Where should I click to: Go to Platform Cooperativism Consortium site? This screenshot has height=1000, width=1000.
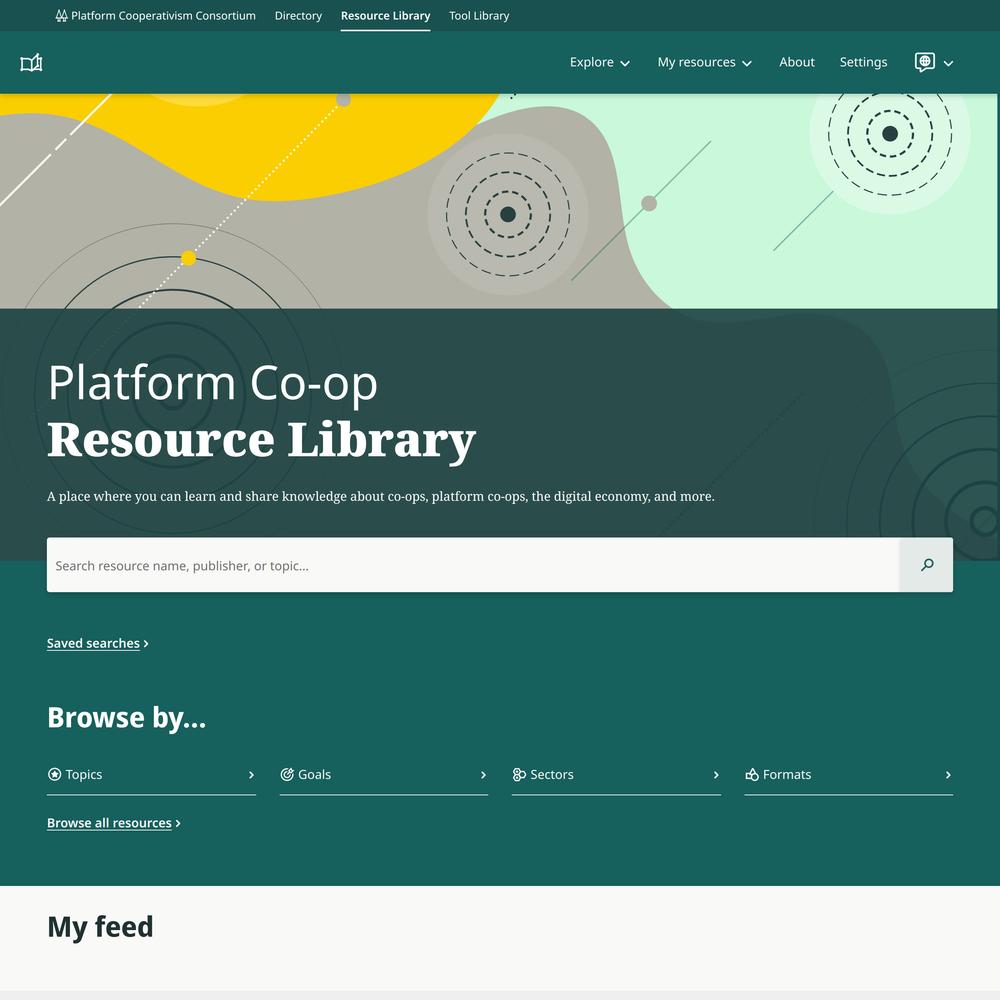156,15
